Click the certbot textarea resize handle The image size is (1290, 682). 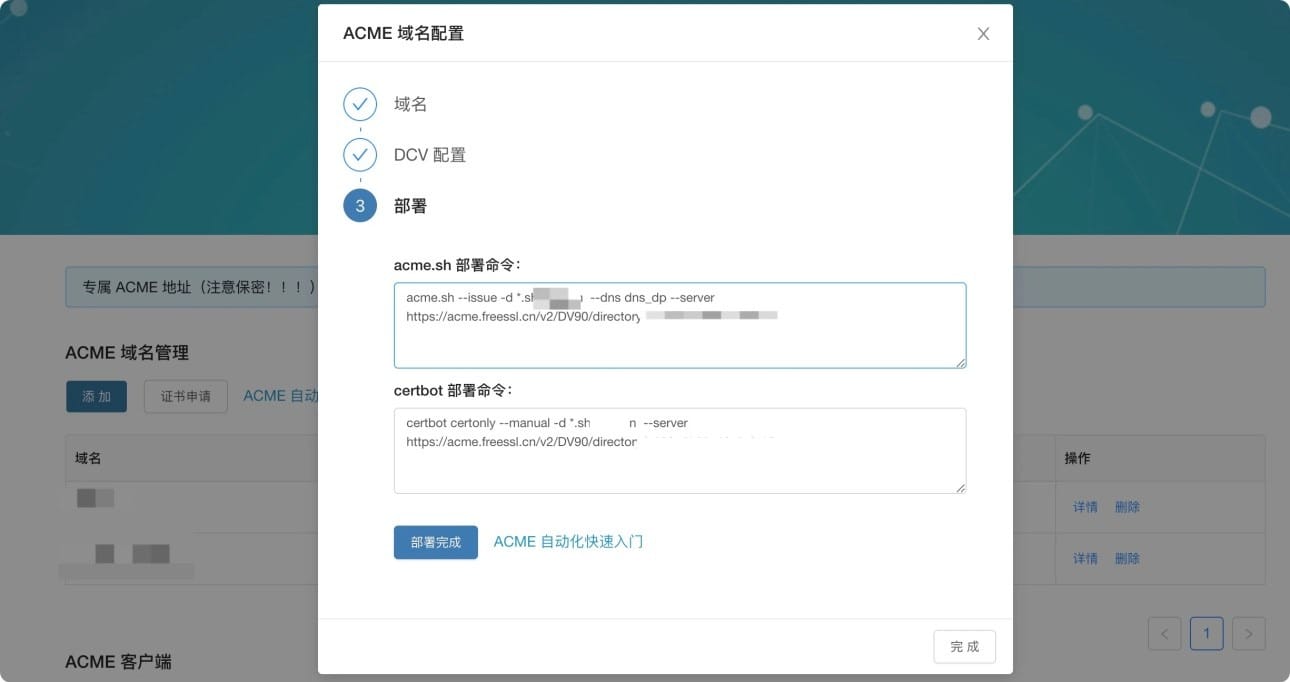pyautogui.click(x=960, y=487)
